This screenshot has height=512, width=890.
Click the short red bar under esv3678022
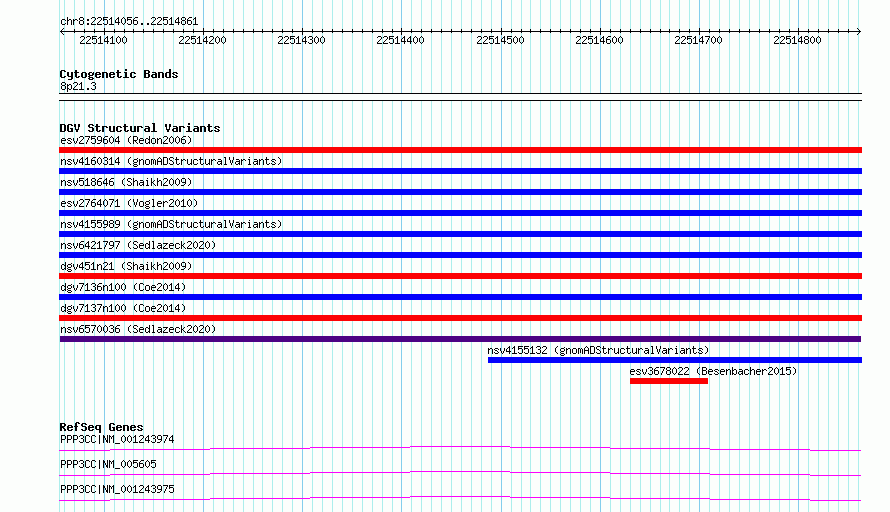[669, 381]
